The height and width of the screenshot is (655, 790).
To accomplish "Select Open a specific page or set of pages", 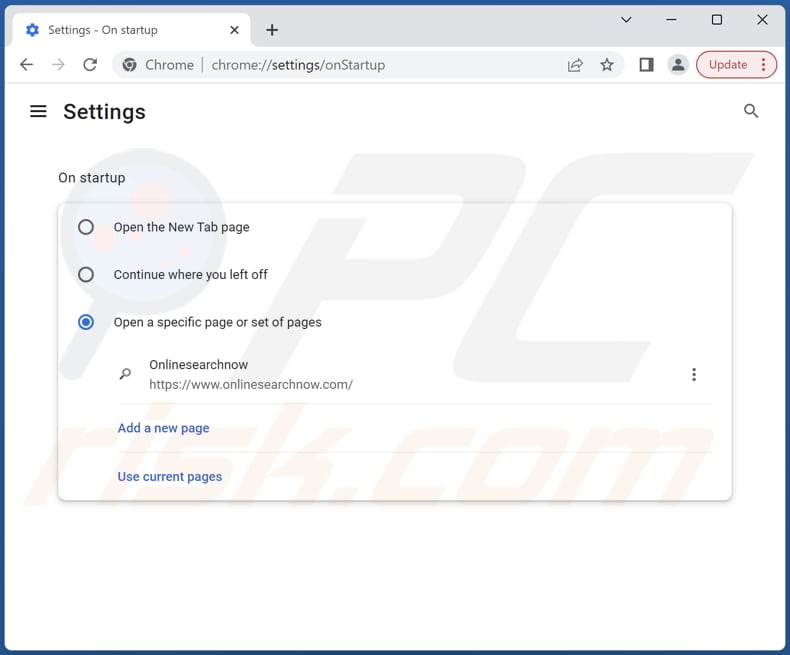I will pos(86,322).
